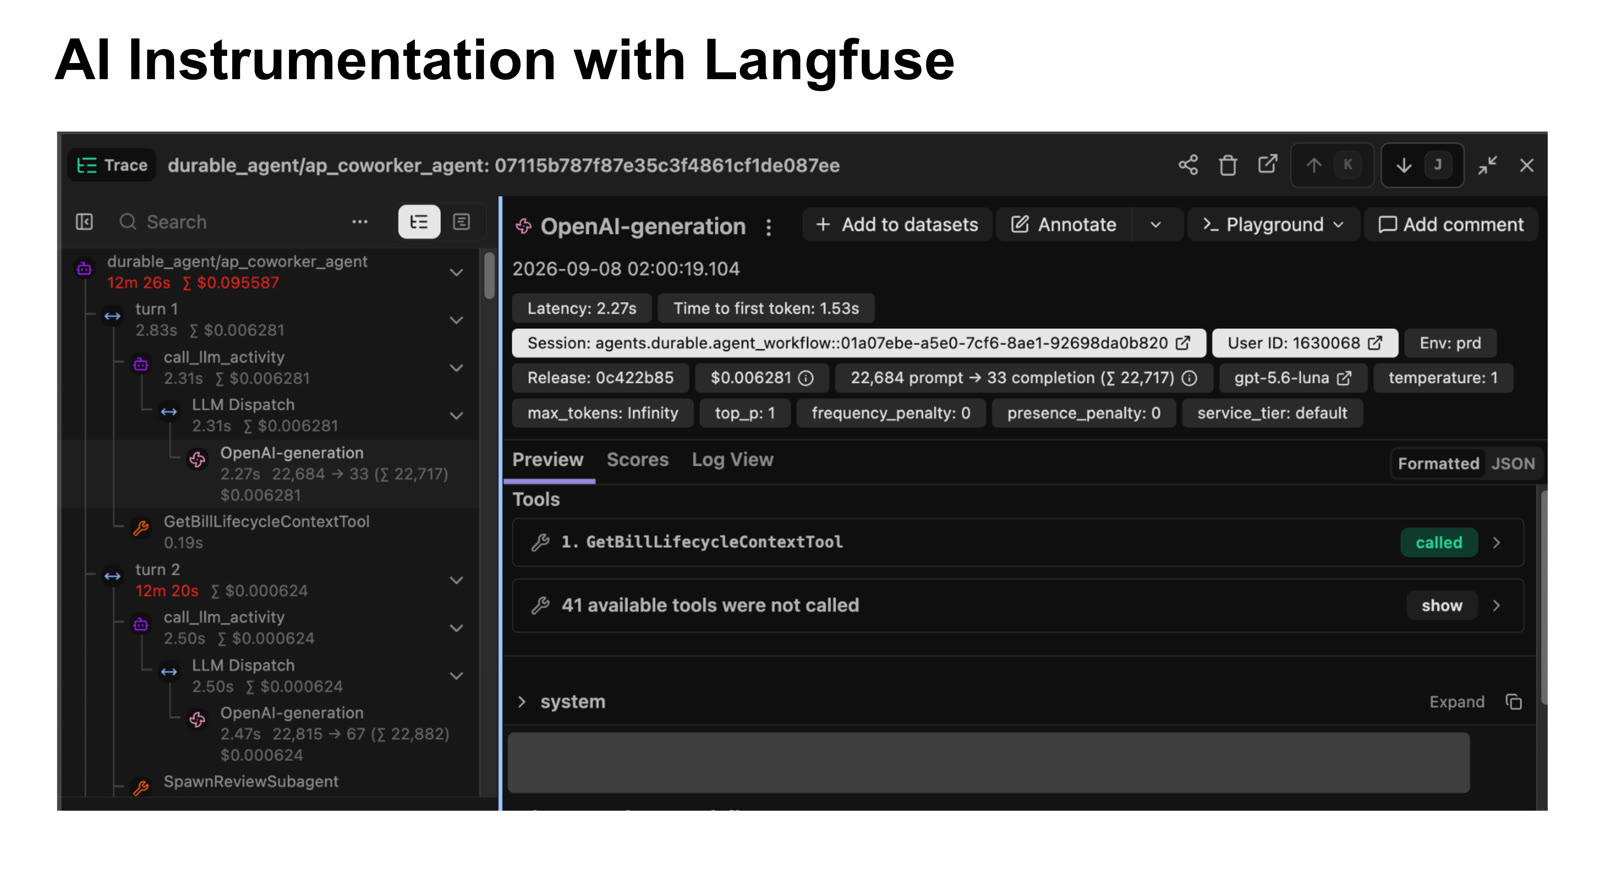The height and width of the screenshot is (894, 1600).
Task: Click the Annotate button
Action: point(1064,225)
